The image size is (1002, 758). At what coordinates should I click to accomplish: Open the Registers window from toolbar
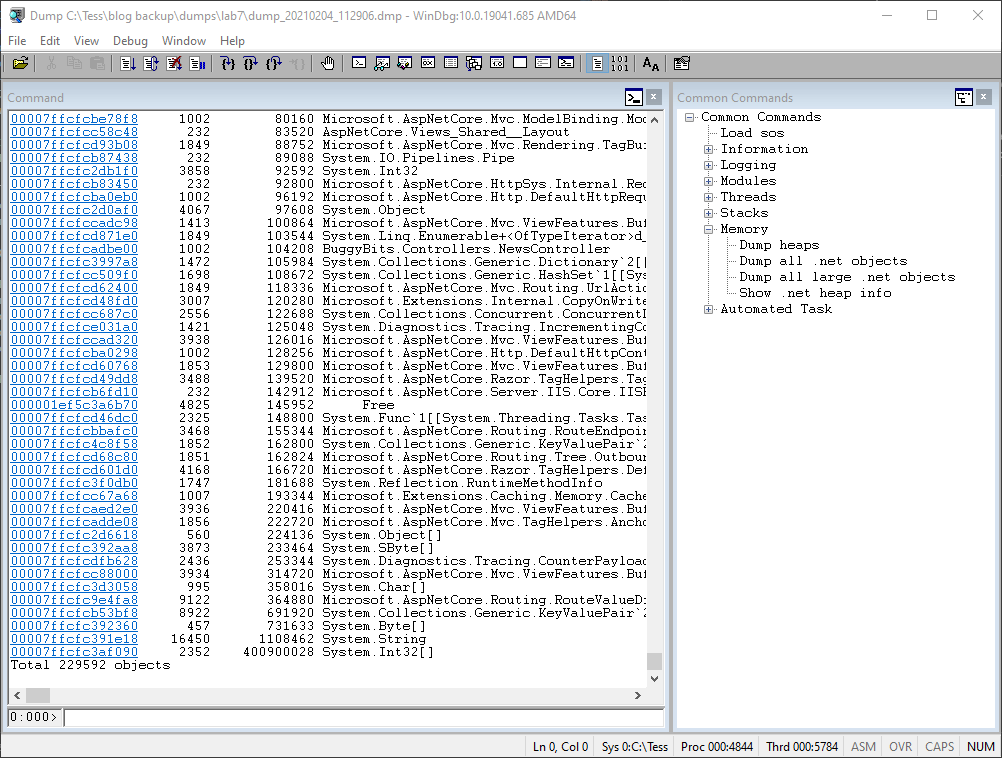(x=428, y=63)
